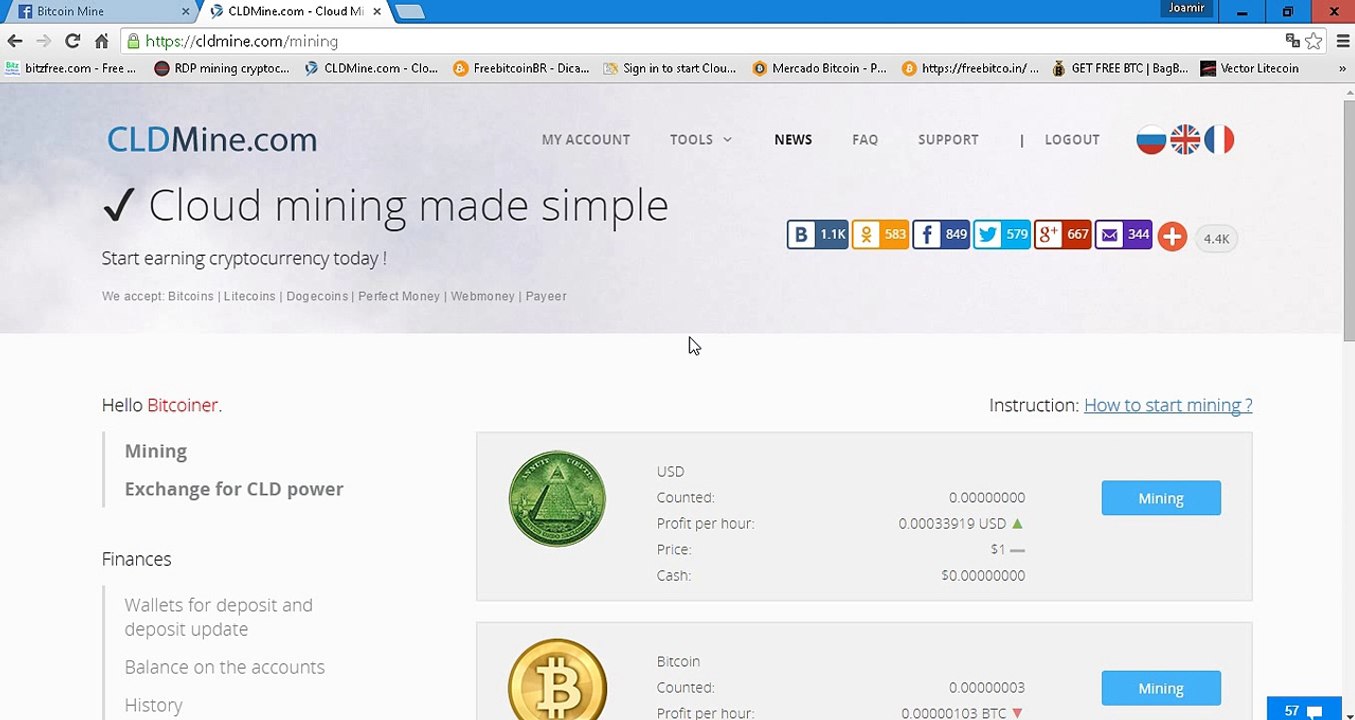Open the SUPPORT navigation item

[x=948, y=140]
